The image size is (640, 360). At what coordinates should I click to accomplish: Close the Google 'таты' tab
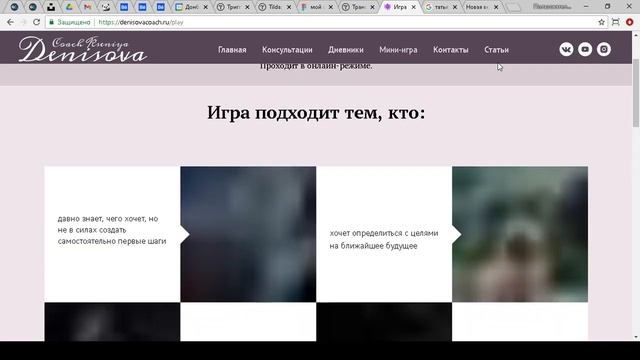pos(455,7)
